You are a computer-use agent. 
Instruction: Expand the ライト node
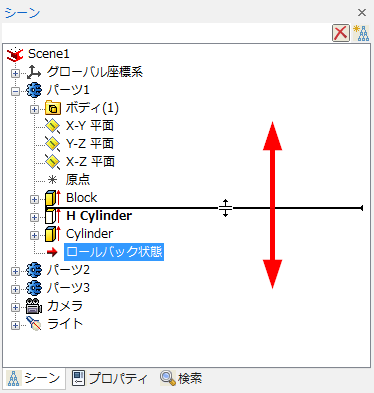(x=15, y=325)
